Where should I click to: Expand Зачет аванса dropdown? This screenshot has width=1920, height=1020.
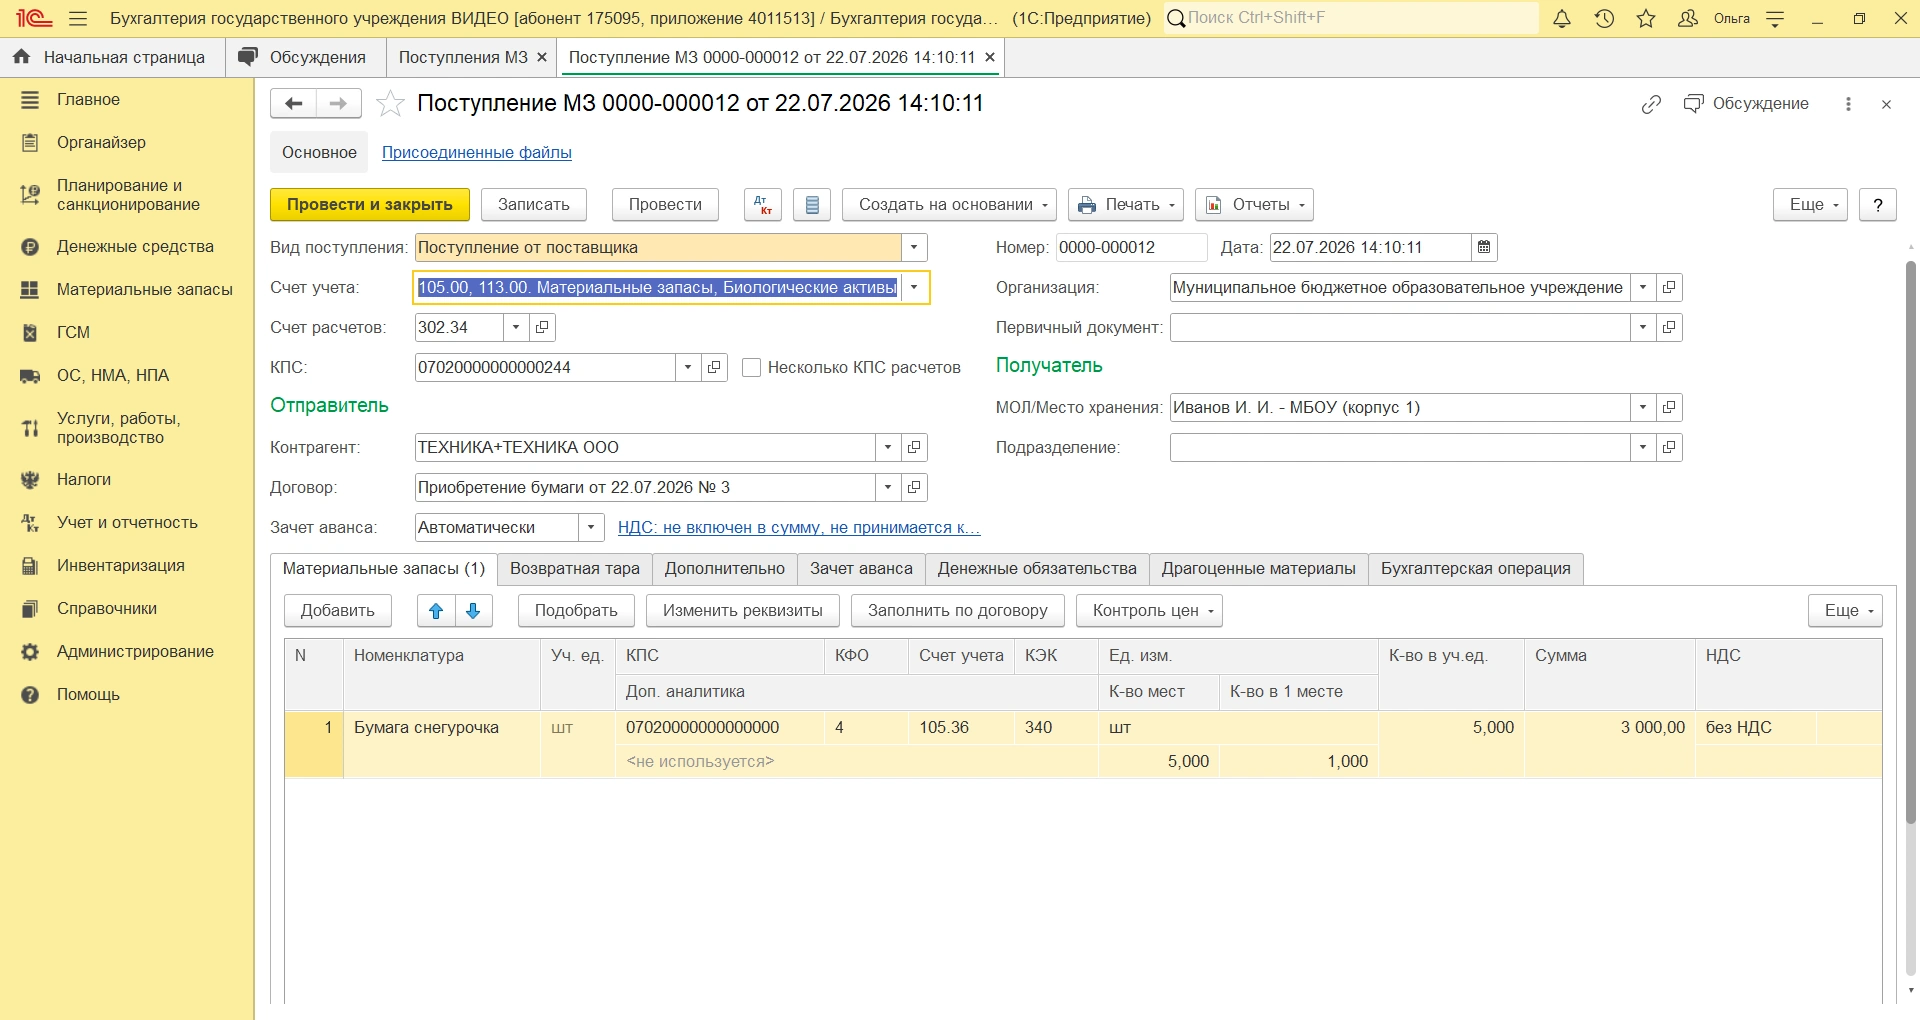(x=591, y=527)
